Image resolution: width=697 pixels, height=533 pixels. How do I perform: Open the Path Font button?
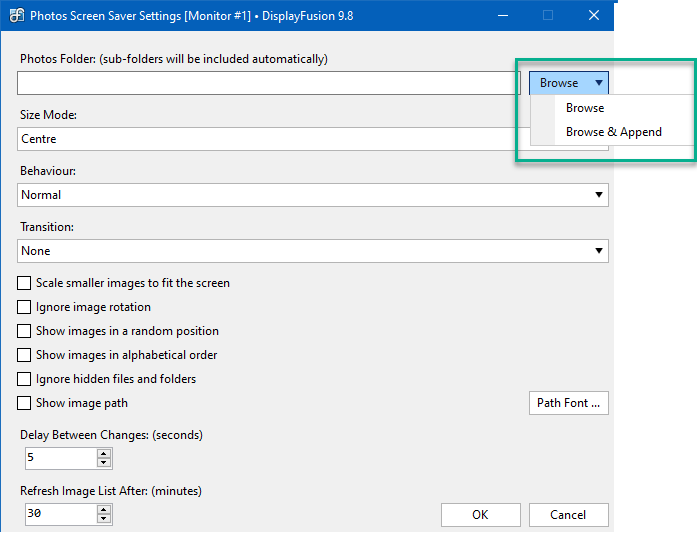569,403
